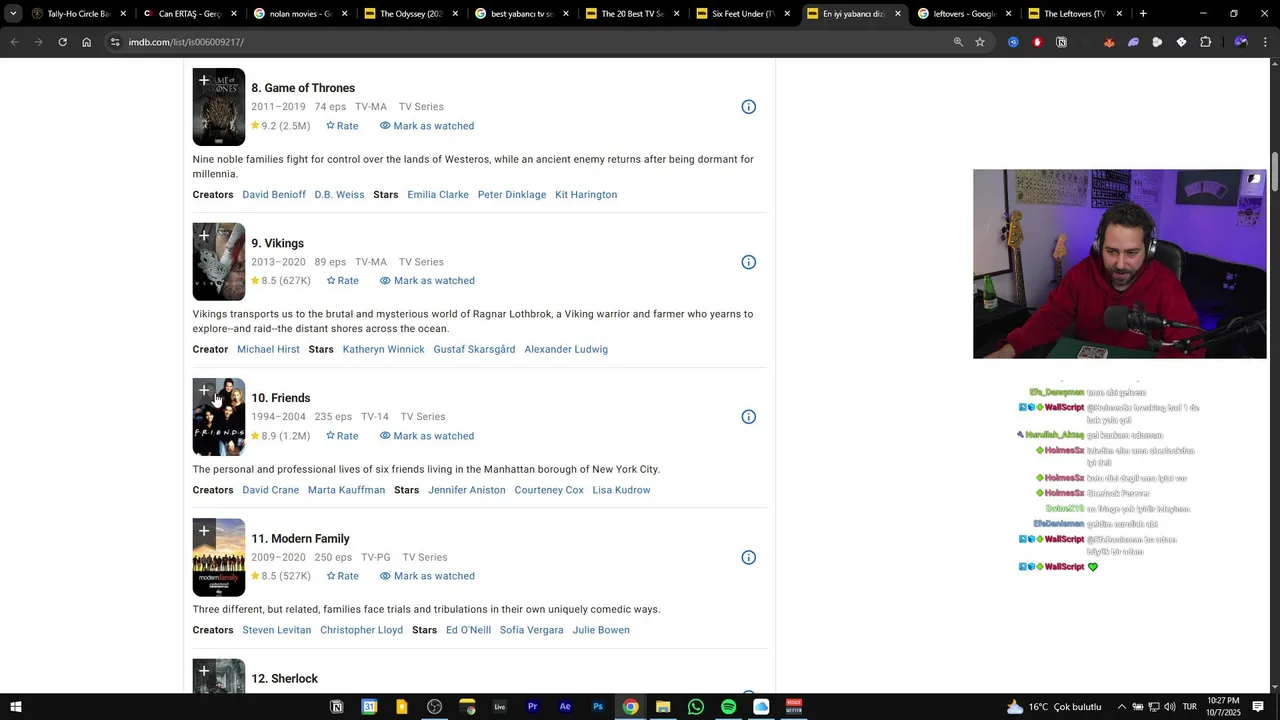Viewport: 1280px width, 720px height.
Task: Open a new browser tab
Action: pyautogui.click(x=1143, y=14)
